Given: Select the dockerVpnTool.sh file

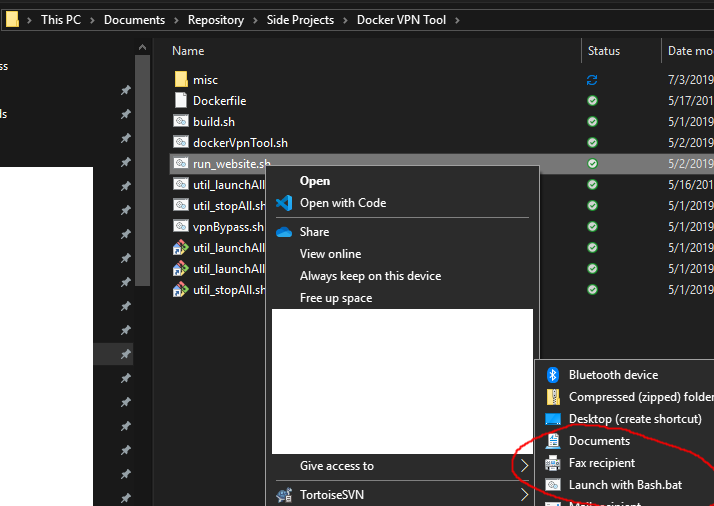Looking at the screenshot, I should point(240,143).
